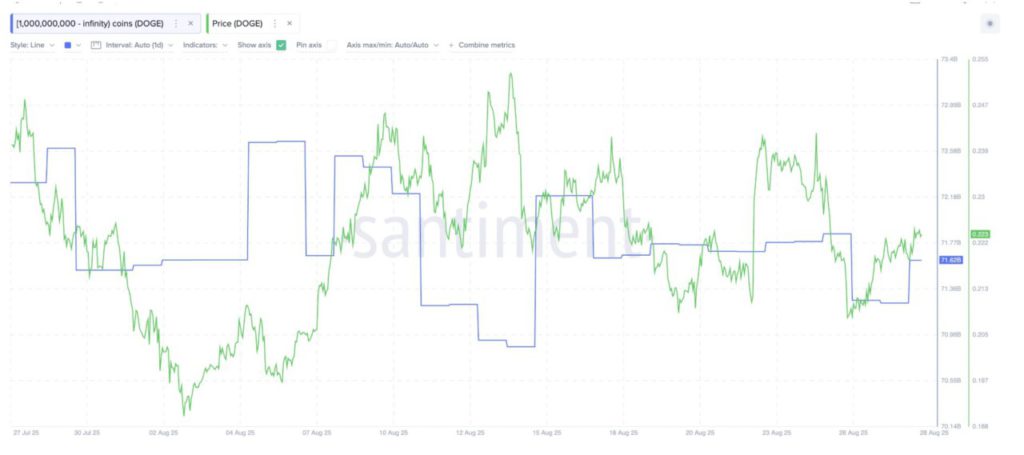Enable the Pin axis checkbox

[331, 45]
